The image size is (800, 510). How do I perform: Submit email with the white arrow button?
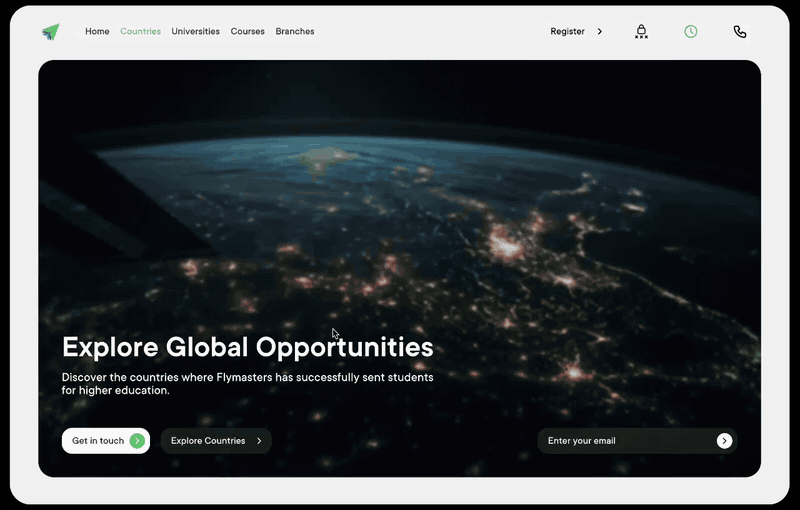coord(724,441)
